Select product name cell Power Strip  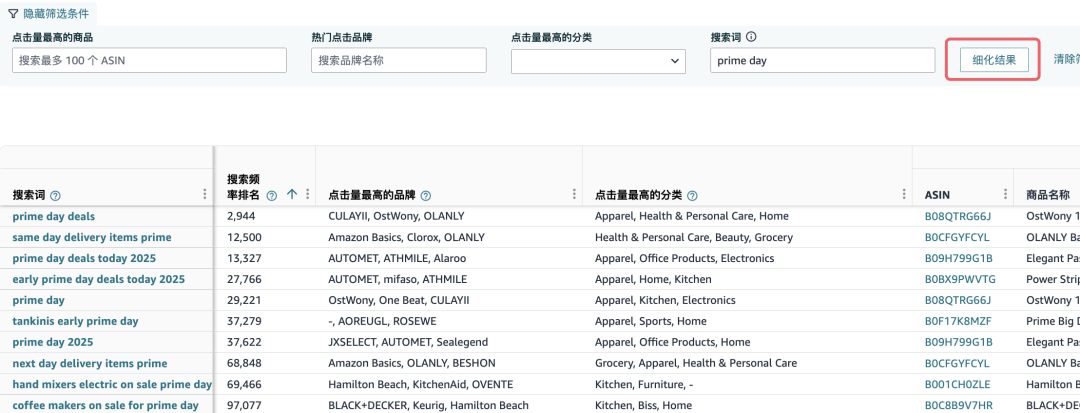1053,279
